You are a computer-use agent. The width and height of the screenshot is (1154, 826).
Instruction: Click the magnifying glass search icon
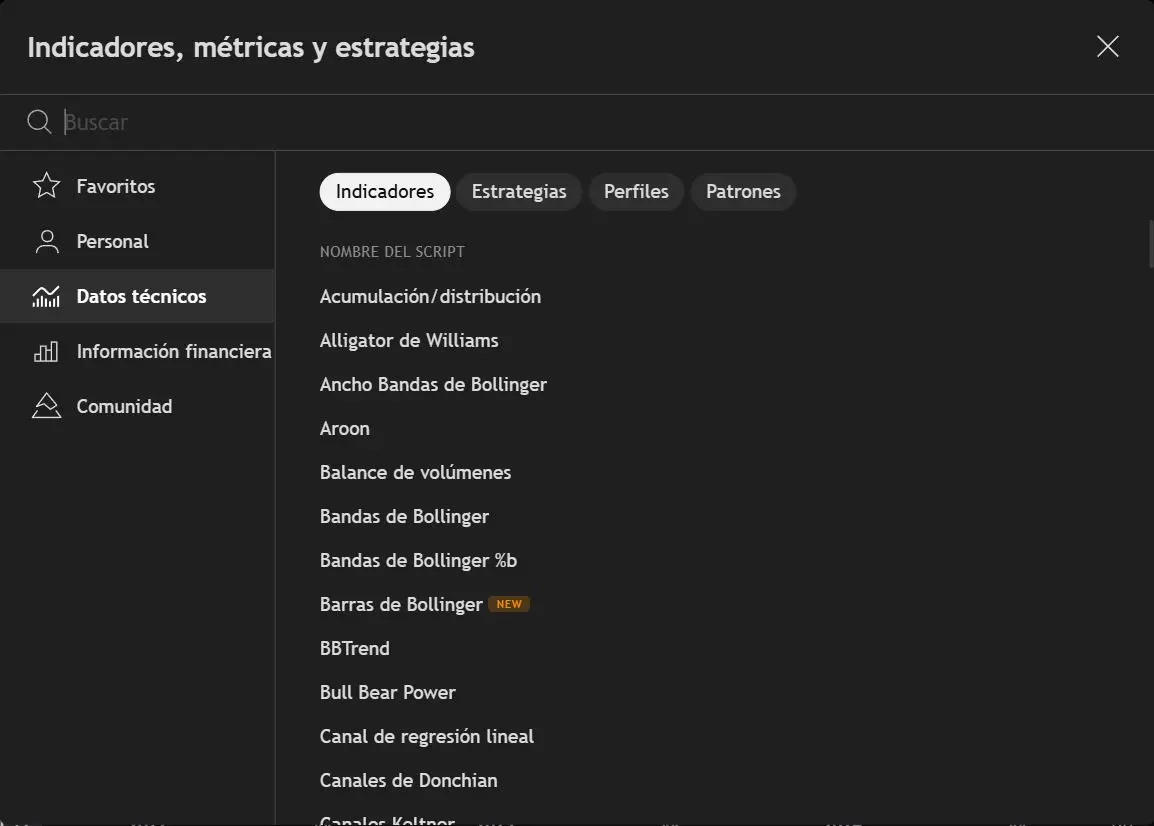pyautogui.click(x=38, y=121)
